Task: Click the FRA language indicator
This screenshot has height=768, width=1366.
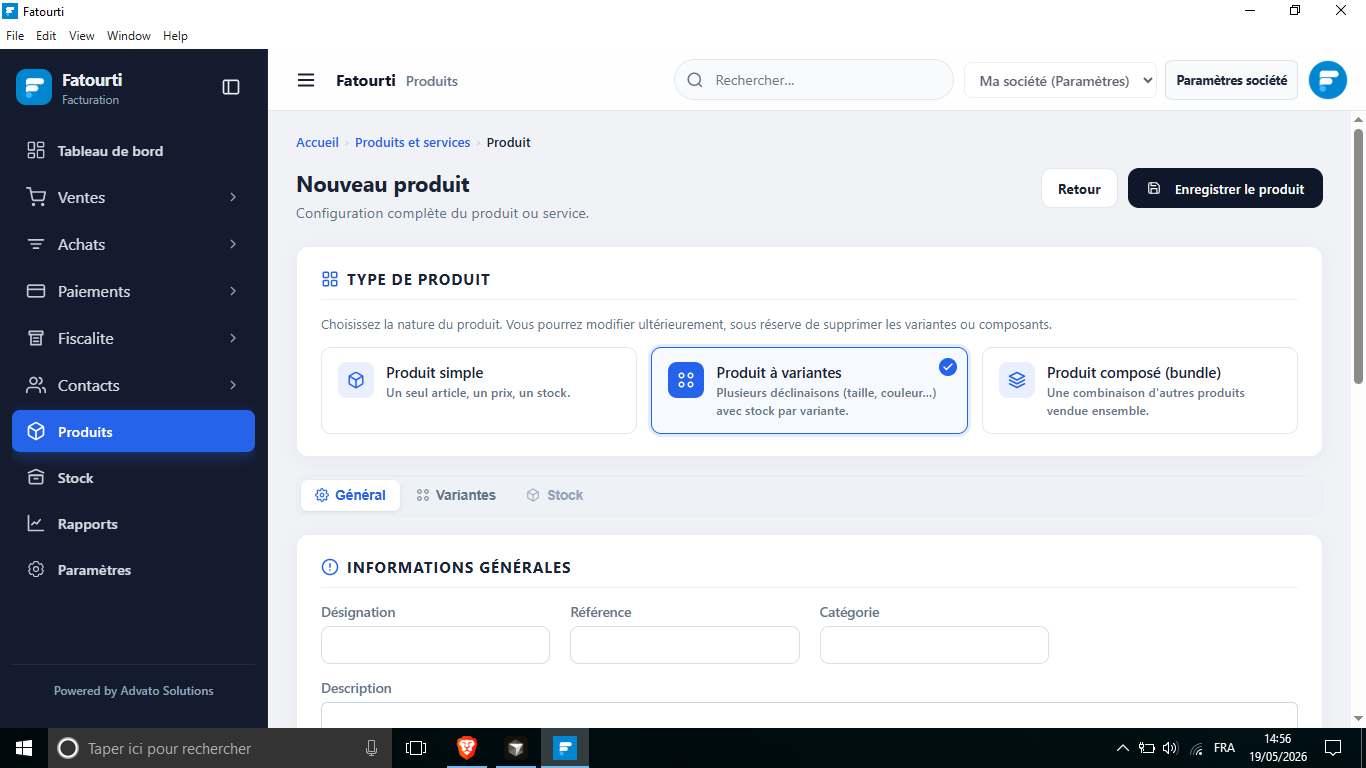Action: pos(1224,747)
